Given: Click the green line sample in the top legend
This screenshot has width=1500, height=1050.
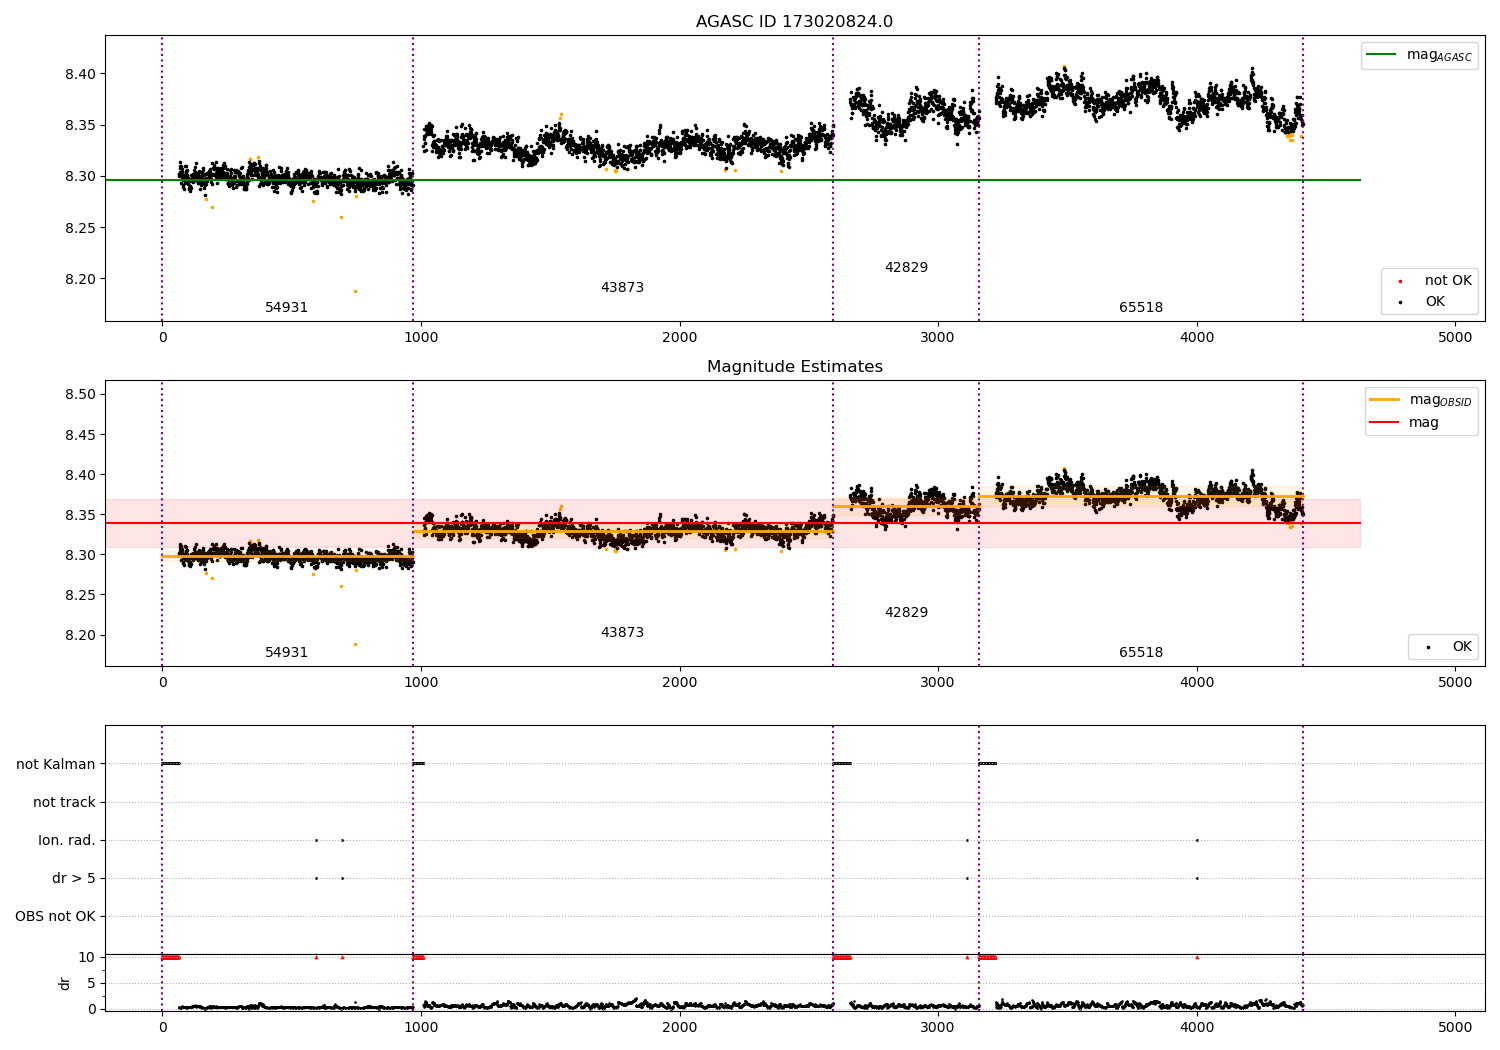Looking at the screenshot, I should tap(1382, 55).
